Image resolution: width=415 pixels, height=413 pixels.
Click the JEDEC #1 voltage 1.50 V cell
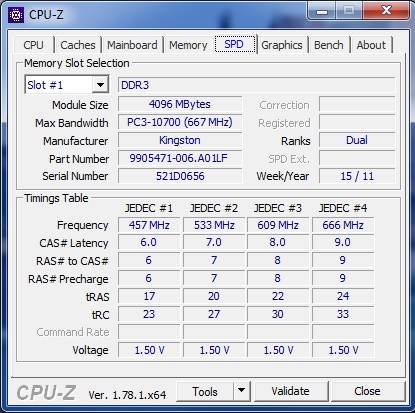pyautogui.click(x=149, y=350)
